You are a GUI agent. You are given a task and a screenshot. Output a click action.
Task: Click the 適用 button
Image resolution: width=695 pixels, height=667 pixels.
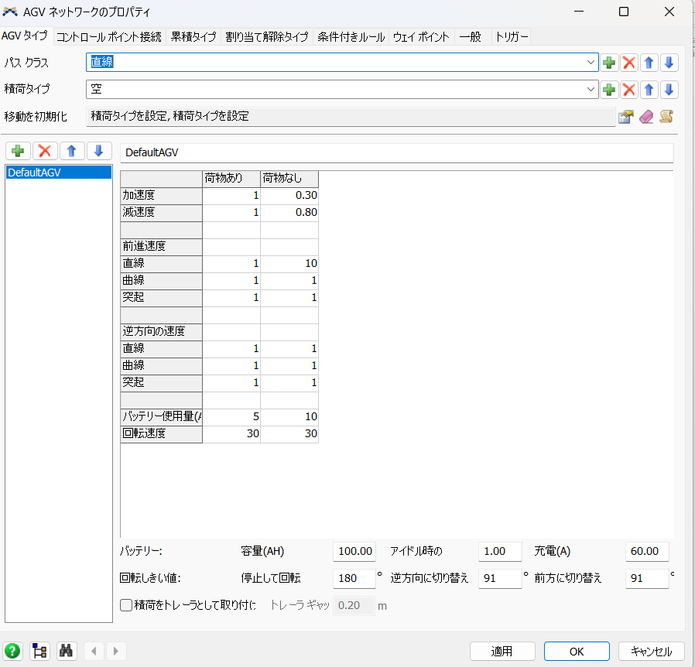pyautogui.click(x=502, y=651)
